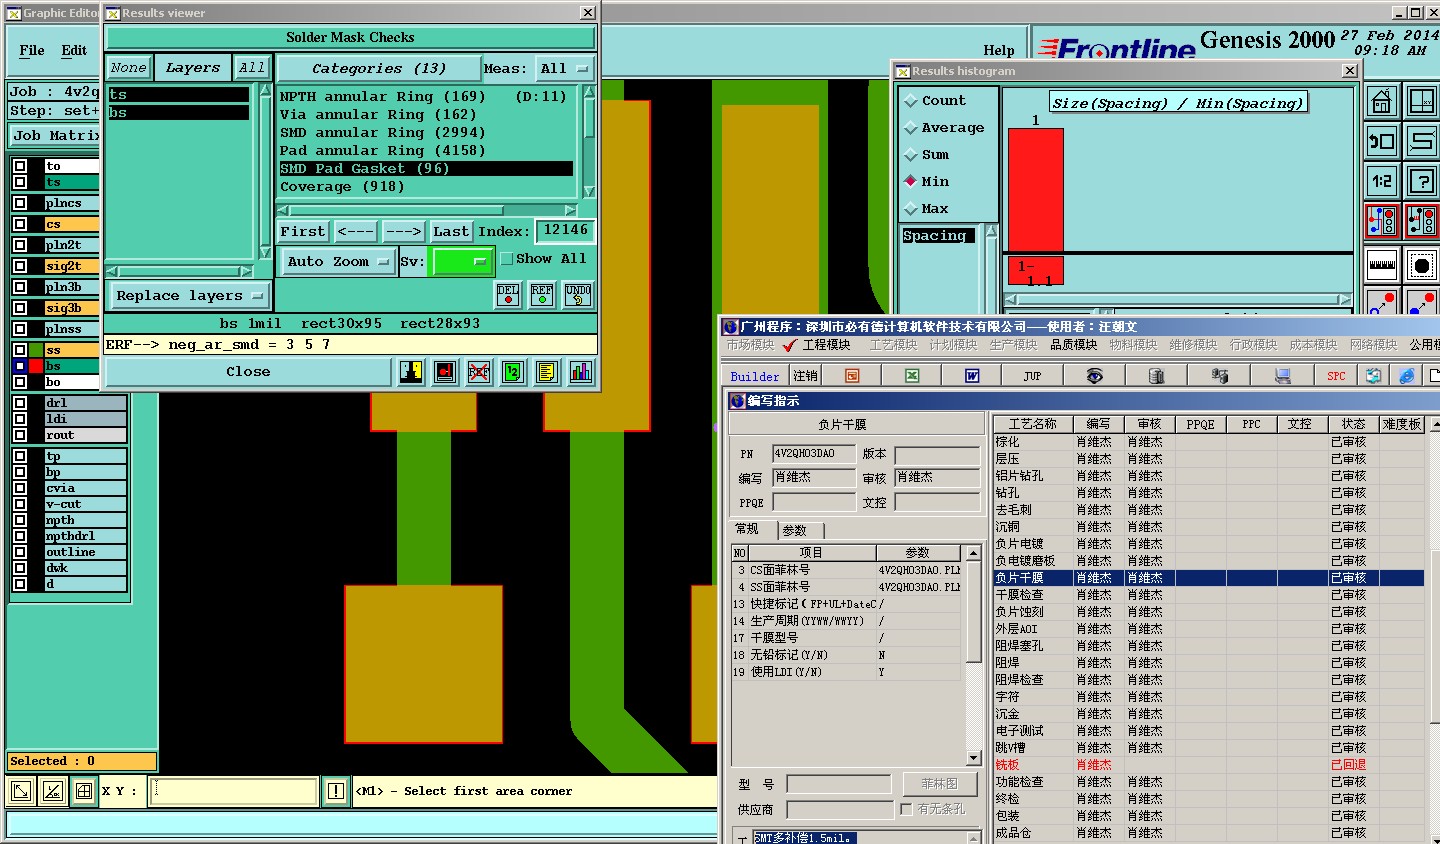The width and height of the screenshot is (1440, 844).
Task: Click the histogram bar chart icon
Action: pos(581,372)
